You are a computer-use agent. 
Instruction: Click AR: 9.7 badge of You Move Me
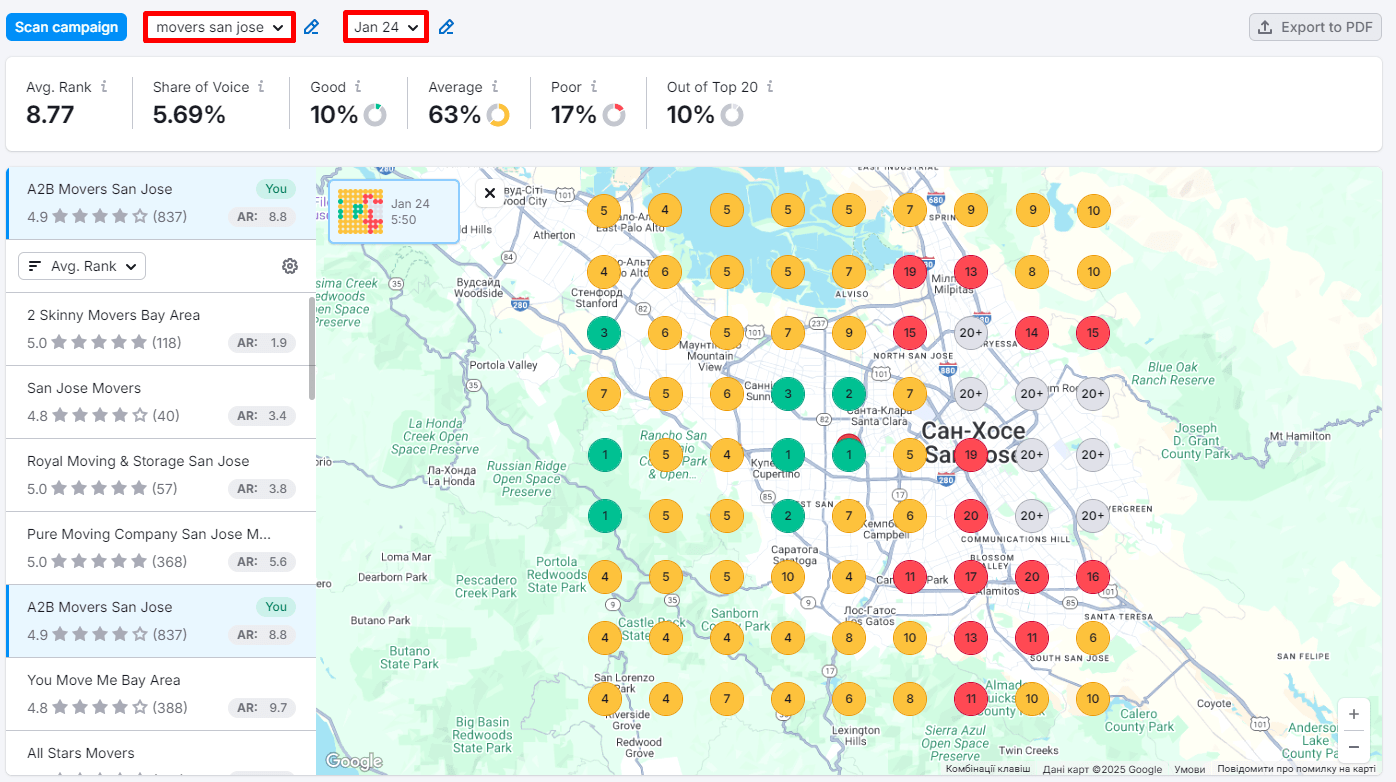pos(262,708)
